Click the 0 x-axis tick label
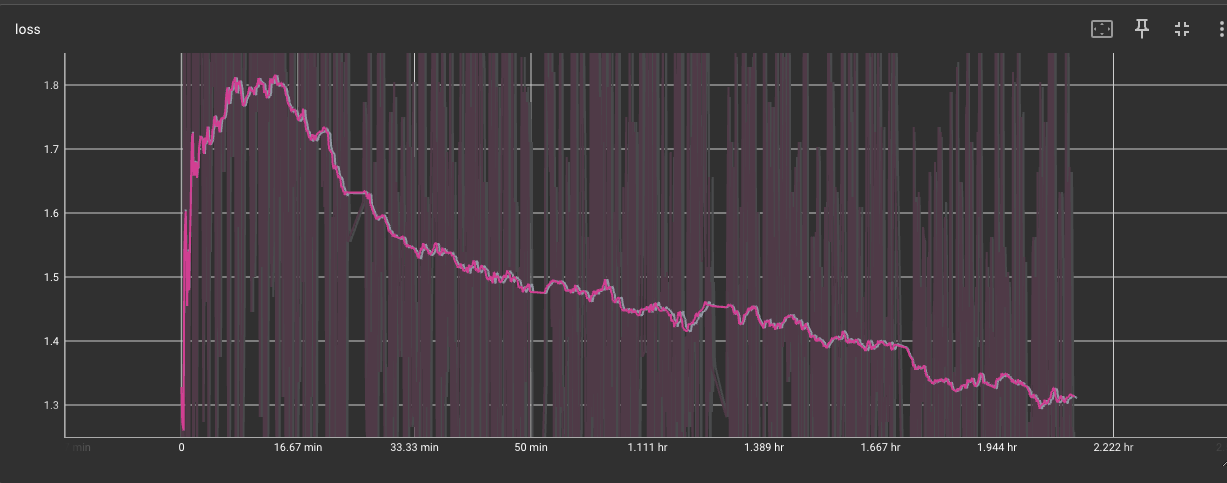The width and height of the screenshot is (1227, 483). click(x=181, y=448)
